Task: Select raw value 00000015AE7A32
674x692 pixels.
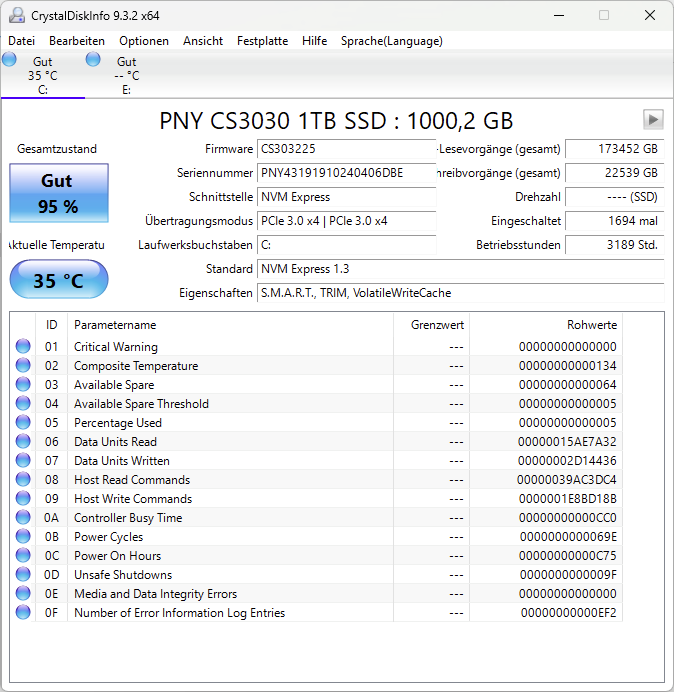Action: (x=567, y=442)
